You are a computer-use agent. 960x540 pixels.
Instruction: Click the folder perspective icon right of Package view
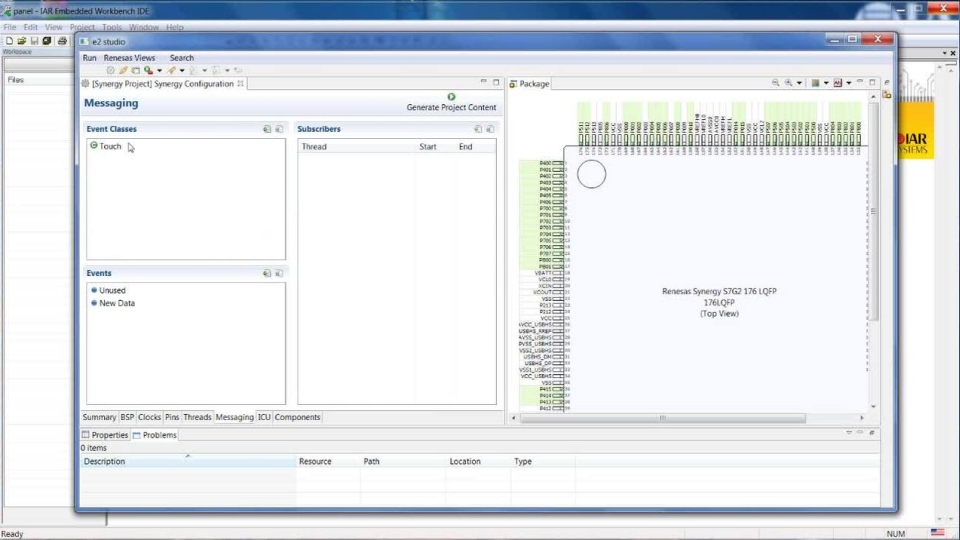[887, 95]
